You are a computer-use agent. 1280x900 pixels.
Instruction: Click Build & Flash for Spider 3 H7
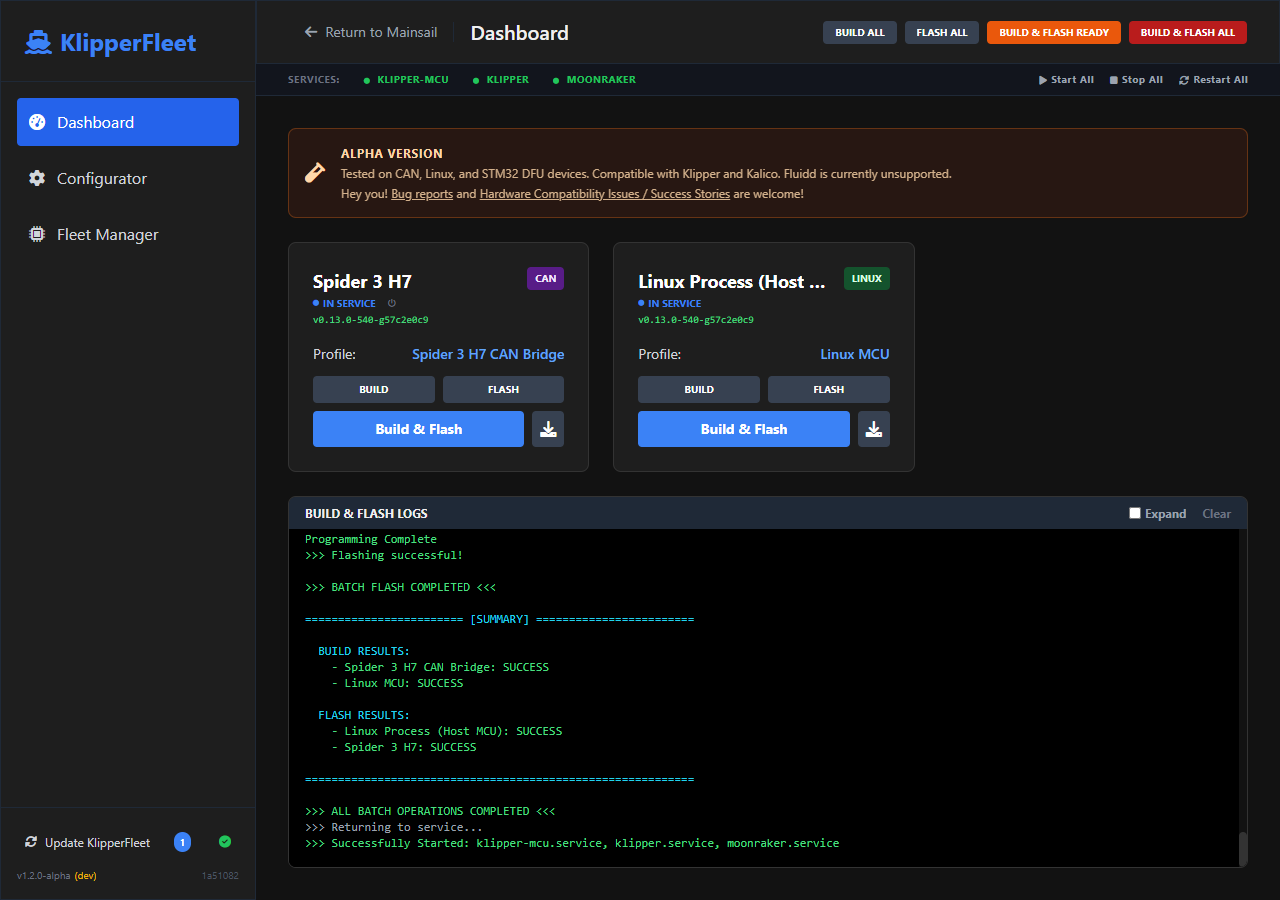(418, 429)
